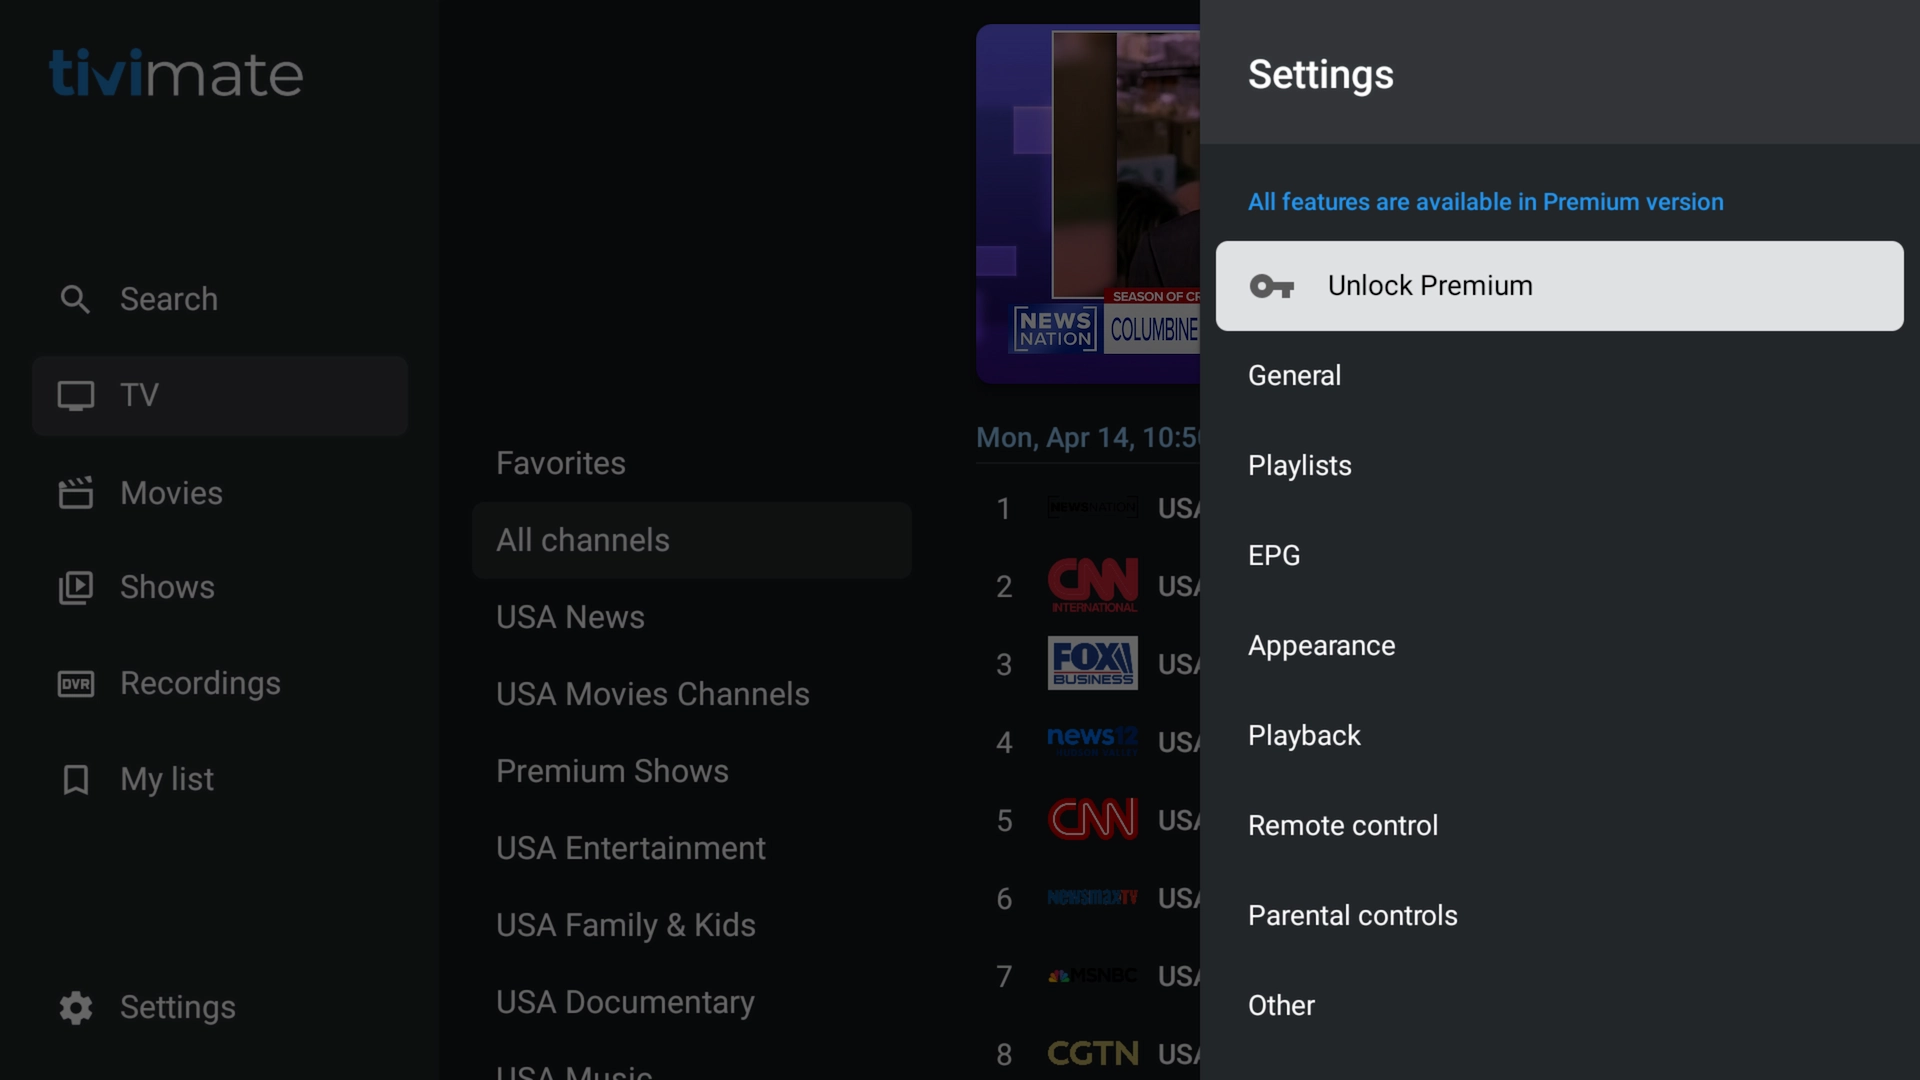
Task: Click the Recordings DVR icon
Action: pos(76,684)
